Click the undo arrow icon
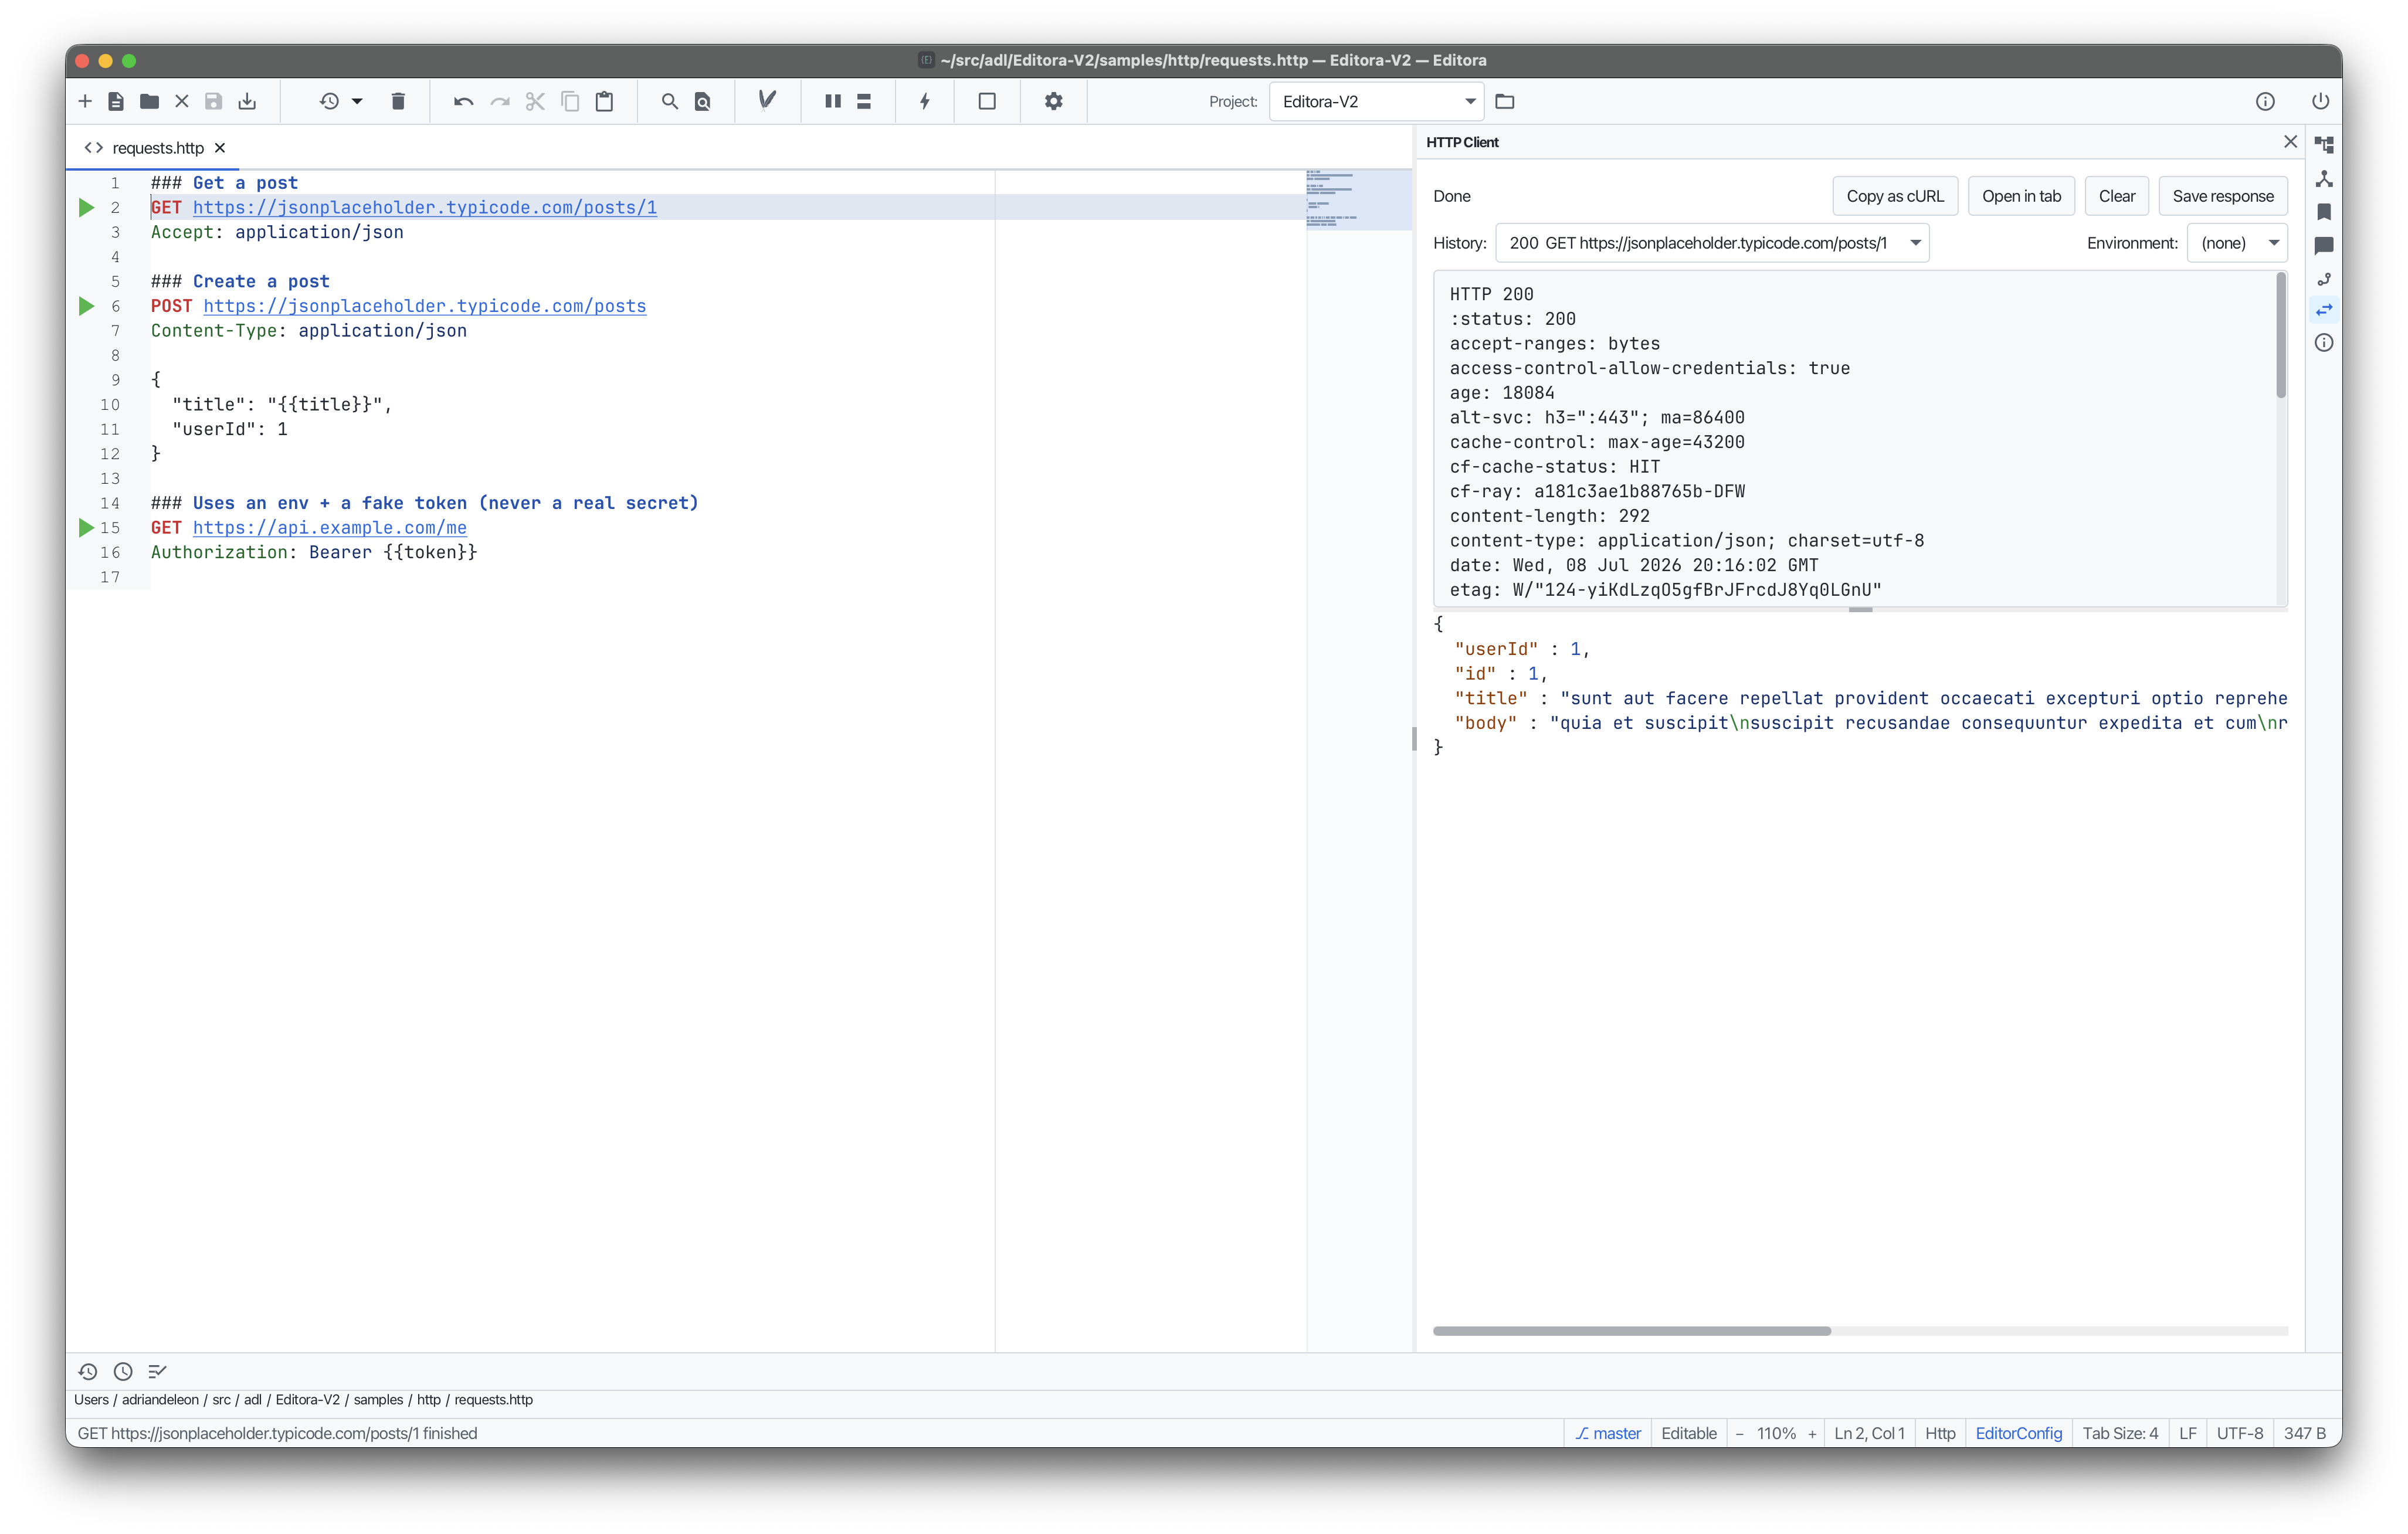The height and width of the screenshot is (1534, 2408). click(463, 101)
